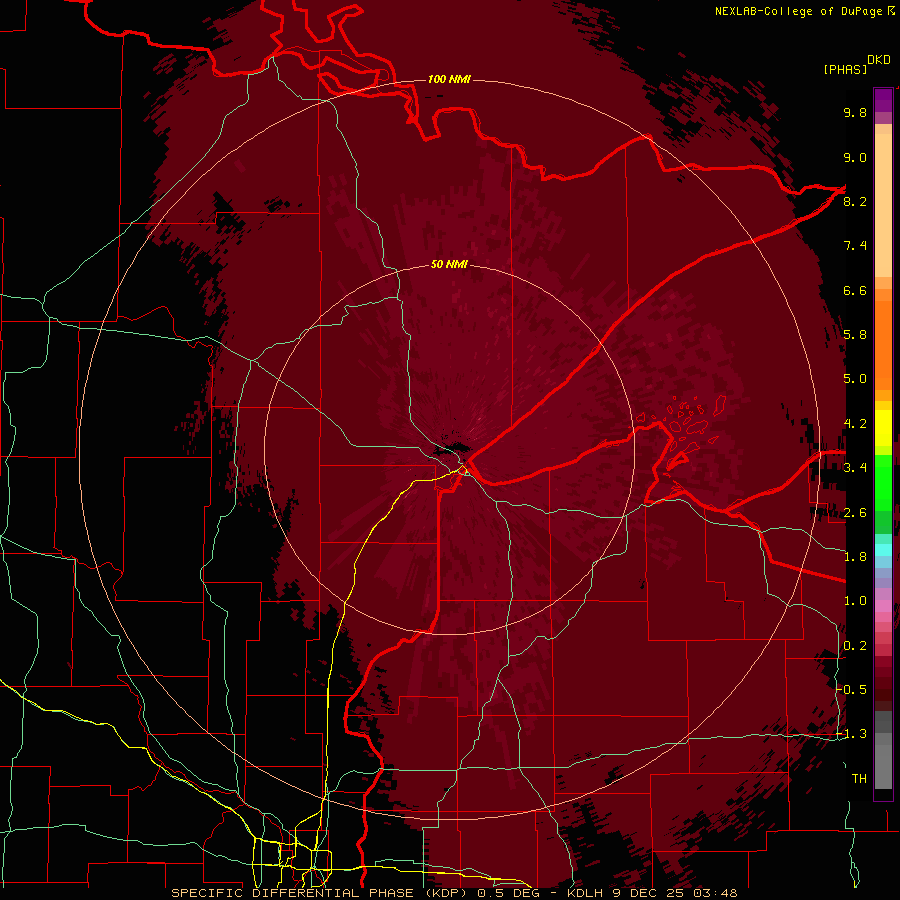900x900 pixels.
Task: Click the bright green segment of color bar
Action: (883, 482)
